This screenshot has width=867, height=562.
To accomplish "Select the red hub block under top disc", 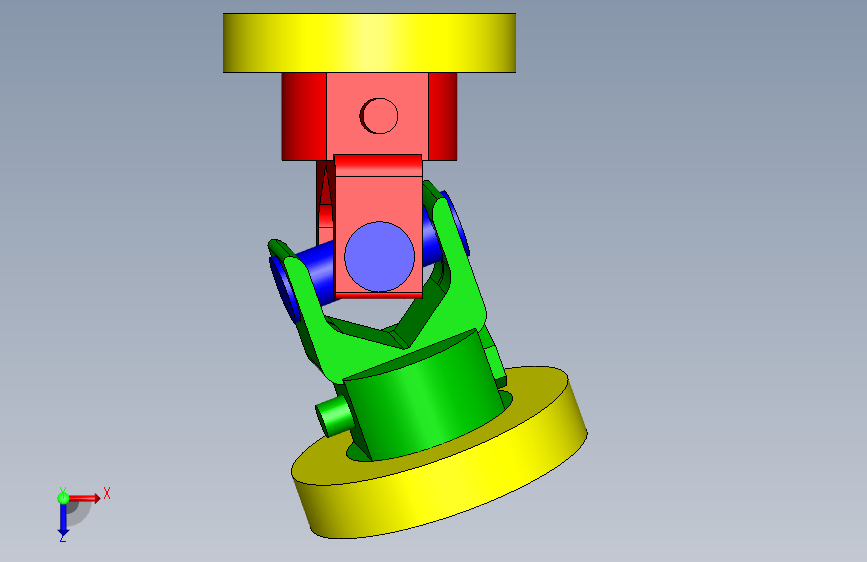I will click(369, 116).
